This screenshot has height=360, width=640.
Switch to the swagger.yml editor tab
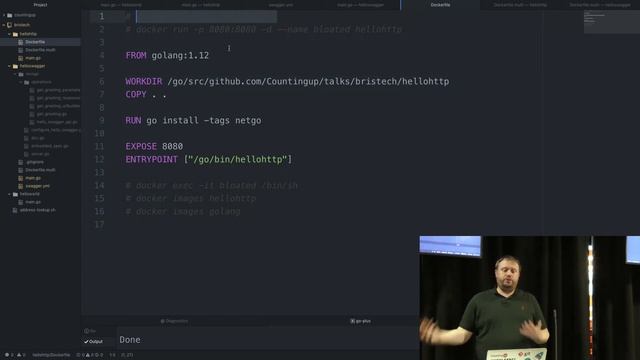click(281, 5)
